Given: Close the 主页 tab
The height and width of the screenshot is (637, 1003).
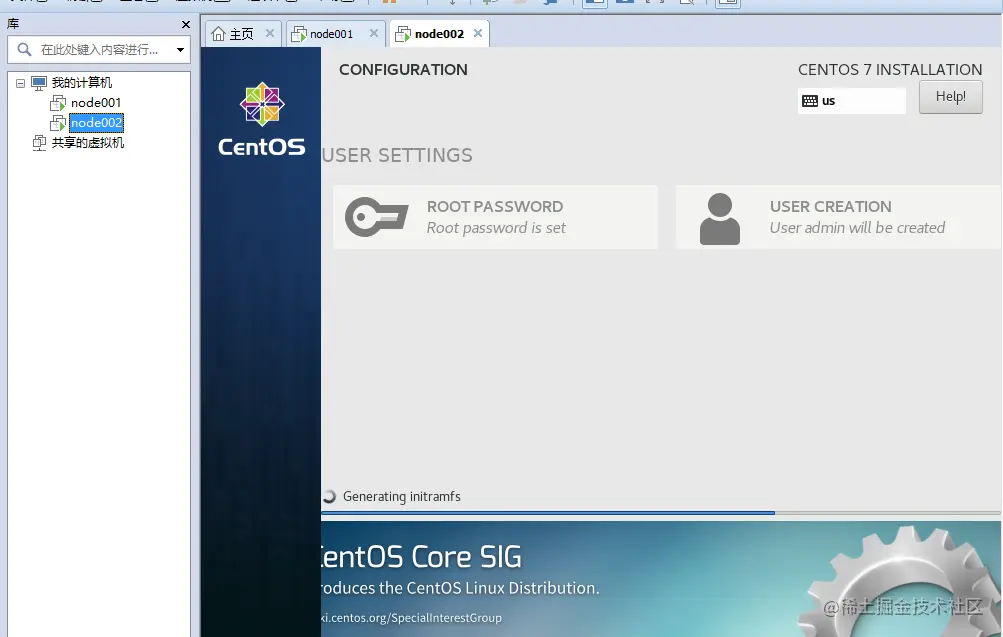Looking at the screenshot, I should pos(270,33).
